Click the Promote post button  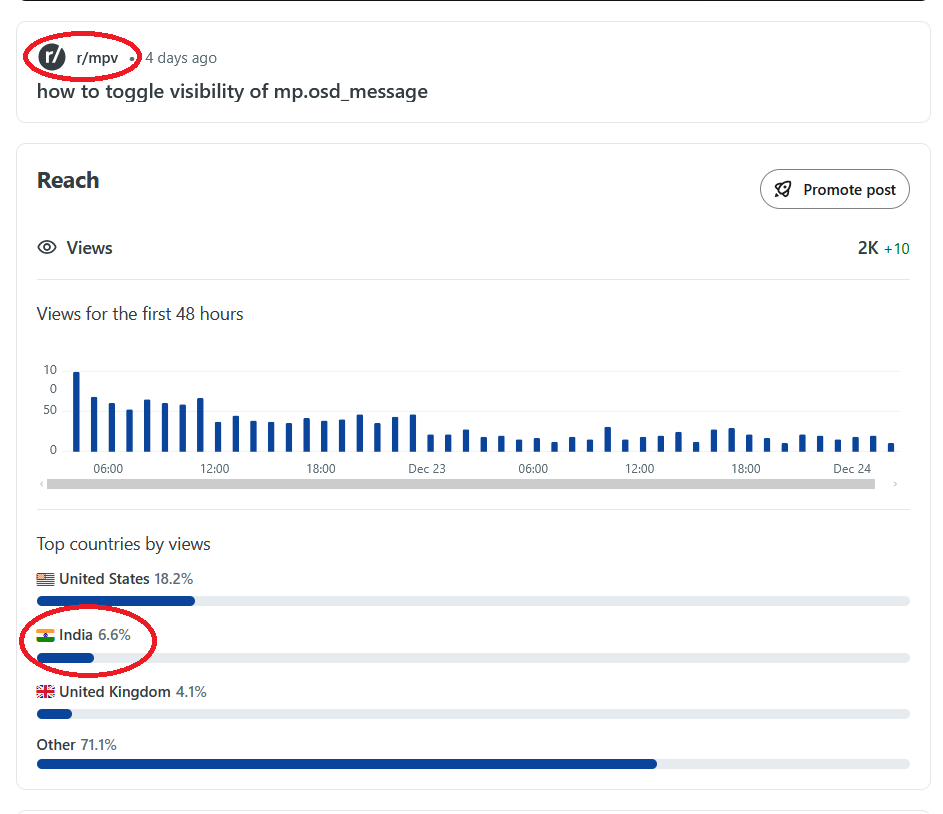coord(834,189)
